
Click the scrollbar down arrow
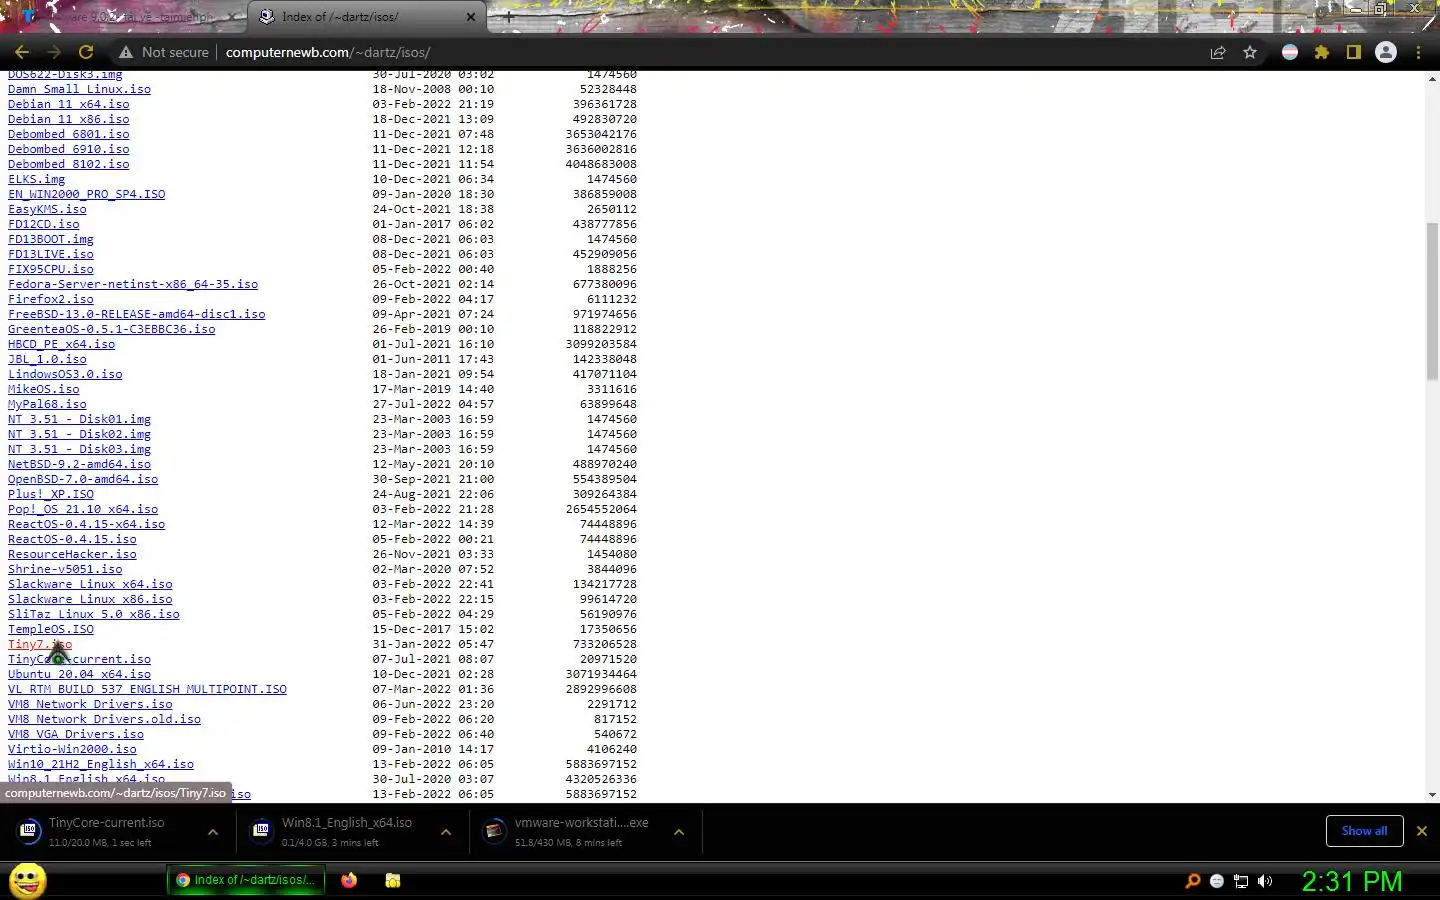(x=1432, y=795)
